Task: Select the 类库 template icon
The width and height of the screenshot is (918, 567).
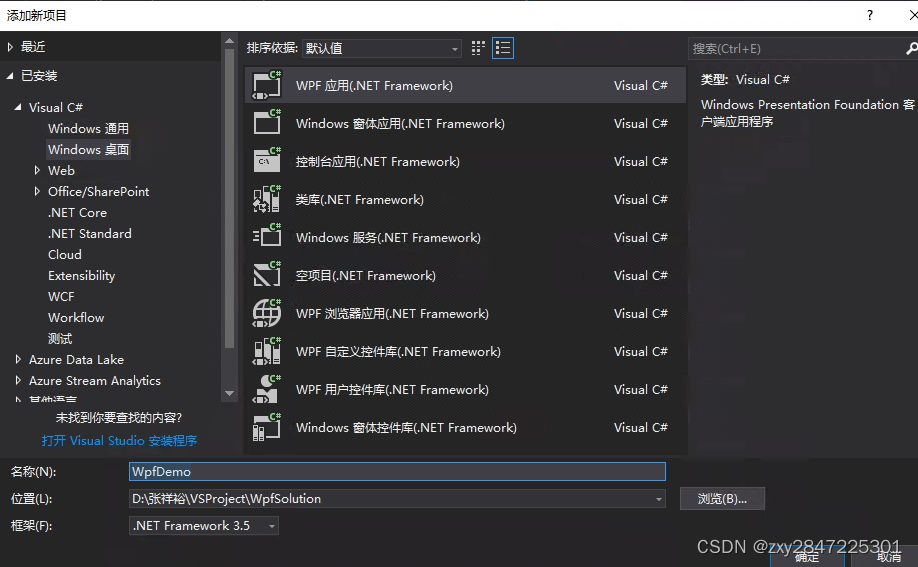Action: [x=267, y=200]
